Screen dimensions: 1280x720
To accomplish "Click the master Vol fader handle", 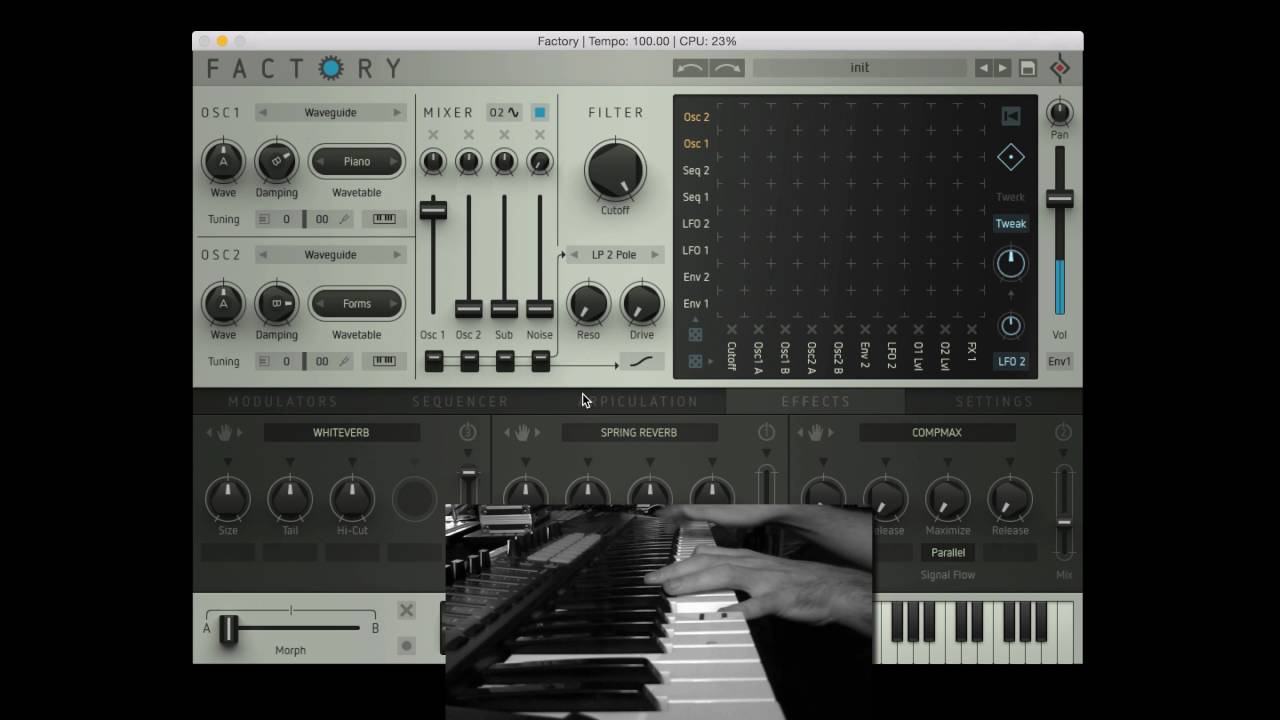I will click(x=1059, y=198).
